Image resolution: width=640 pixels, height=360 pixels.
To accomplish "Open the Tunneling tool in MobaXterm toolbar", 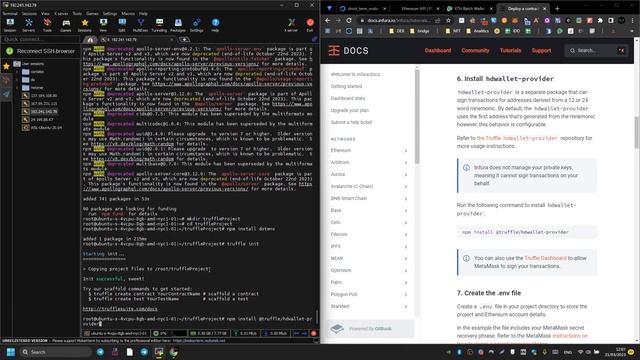I will [159, 25].
